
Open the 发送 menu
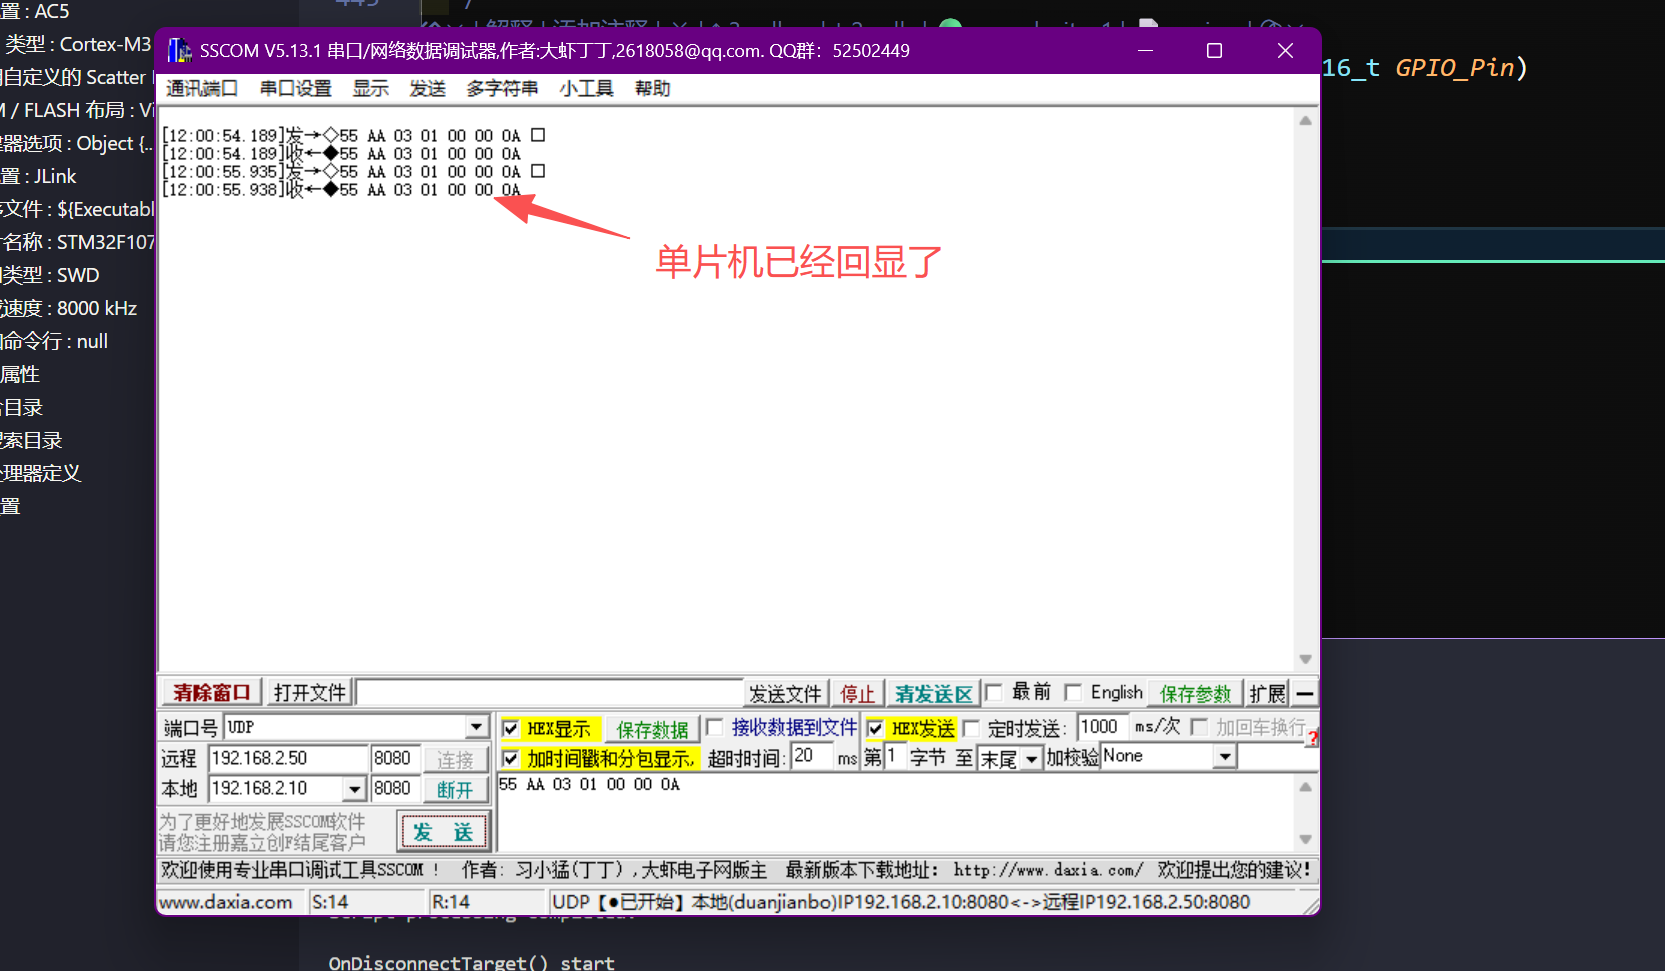coord(427,88)
